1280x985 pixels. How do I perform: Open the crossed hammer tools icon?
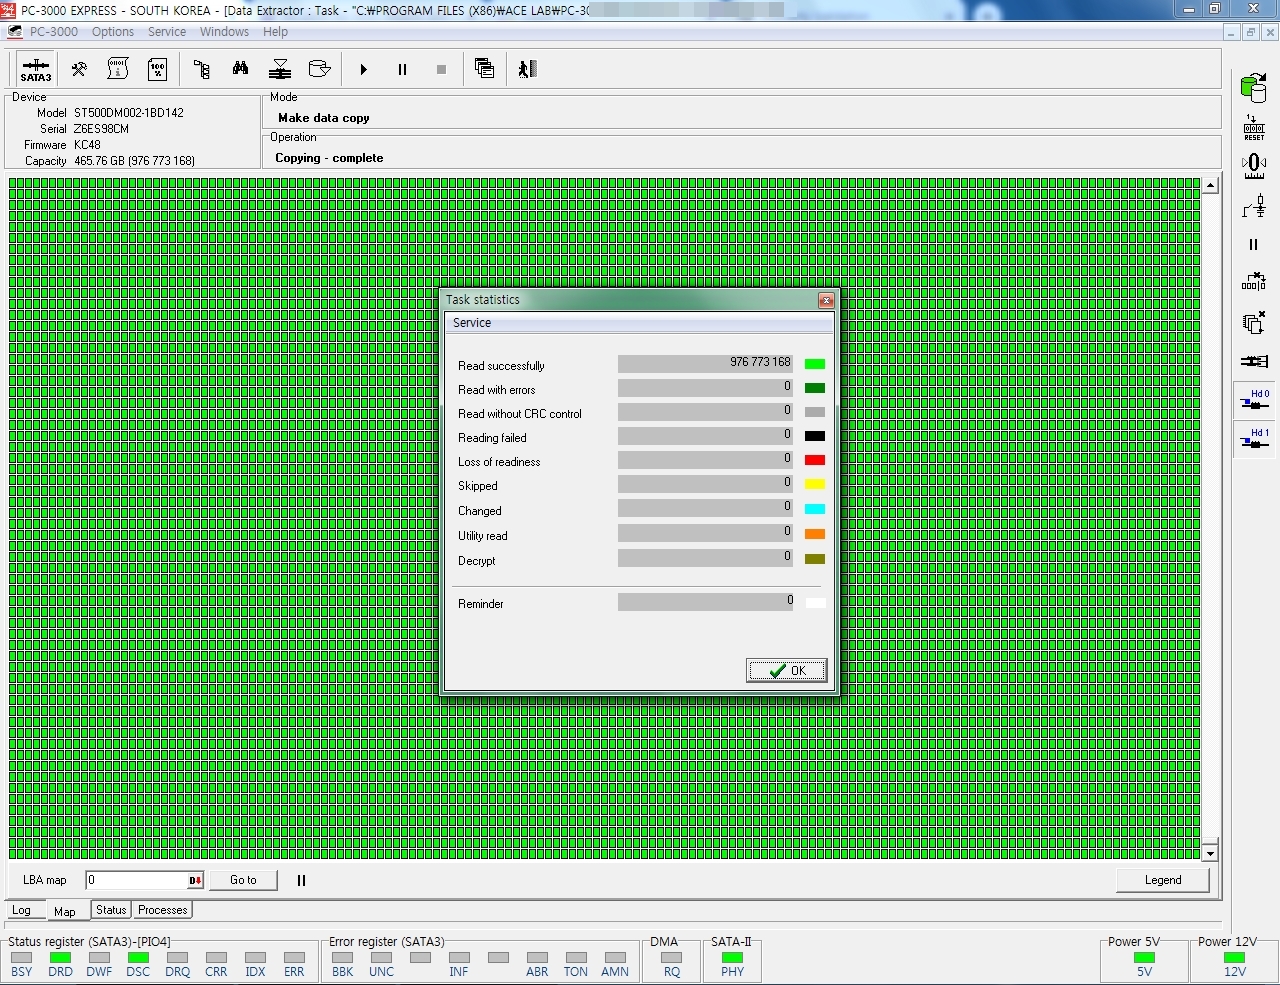click(79, 69)
